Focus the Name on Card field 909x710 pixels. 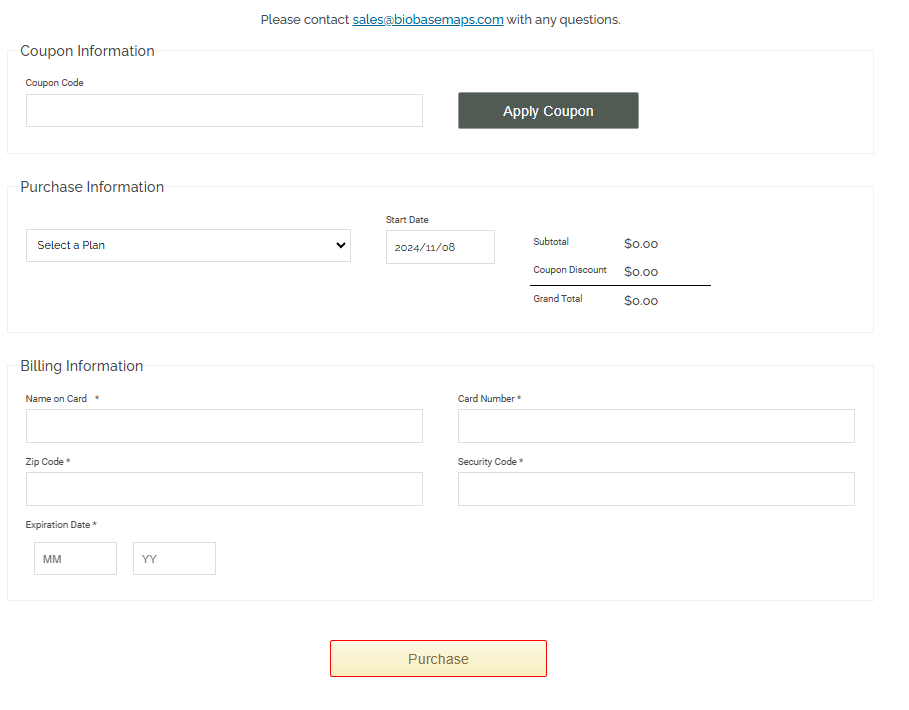[x=224, y=426]
